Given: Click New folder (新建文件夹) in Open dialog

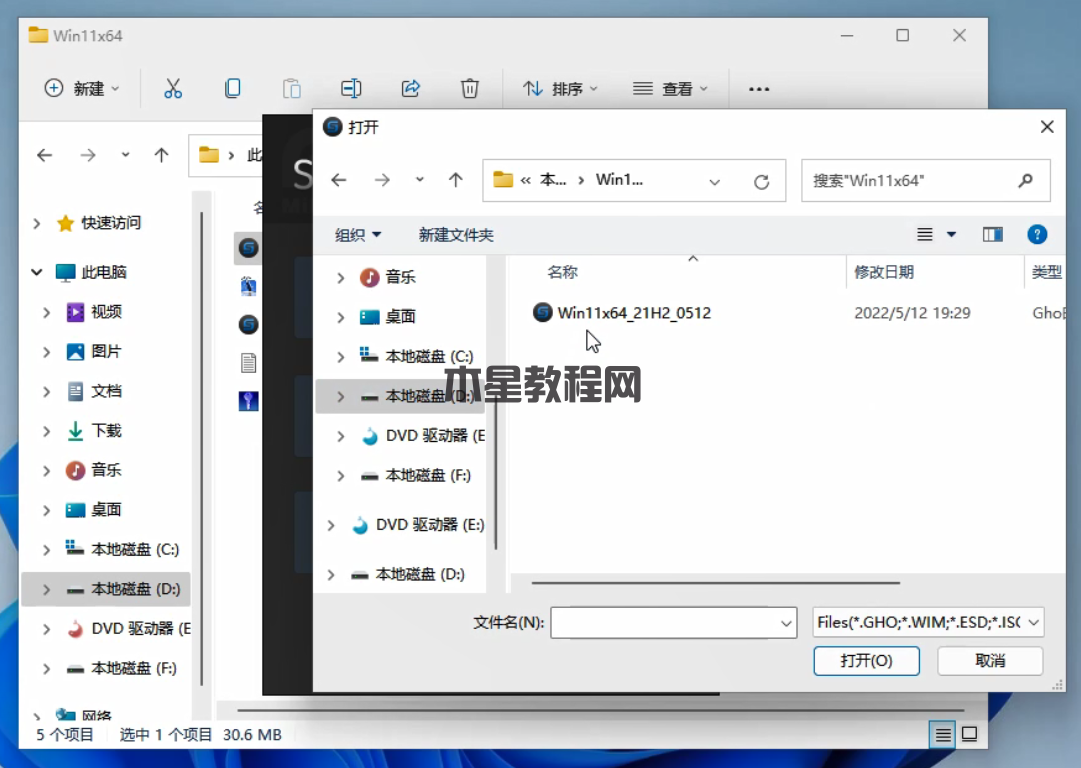Looking at the screenshot, I should click(456, 235).
